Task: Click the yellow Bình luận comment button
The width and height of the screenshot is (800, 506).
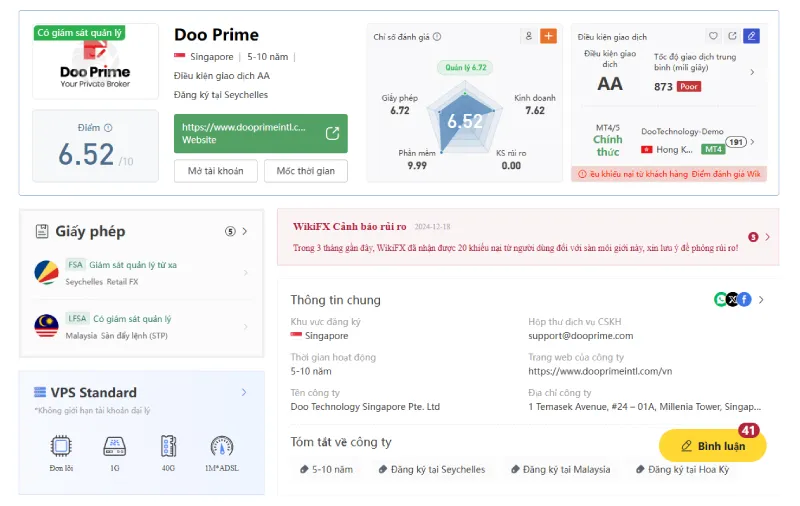Action: tap(712, 446)
